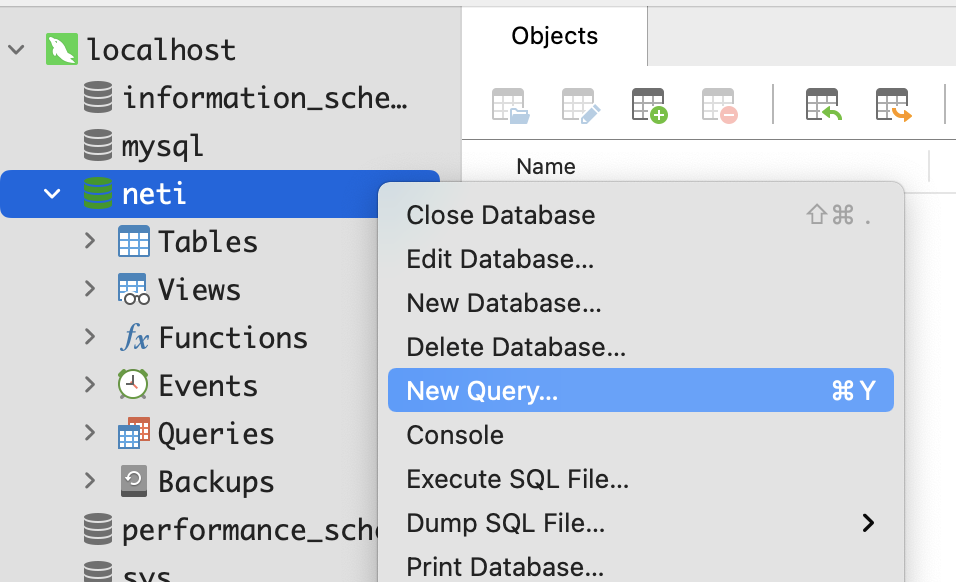Click the New Table toolbar icon
956x582 pixels.
tap(649, 105)
